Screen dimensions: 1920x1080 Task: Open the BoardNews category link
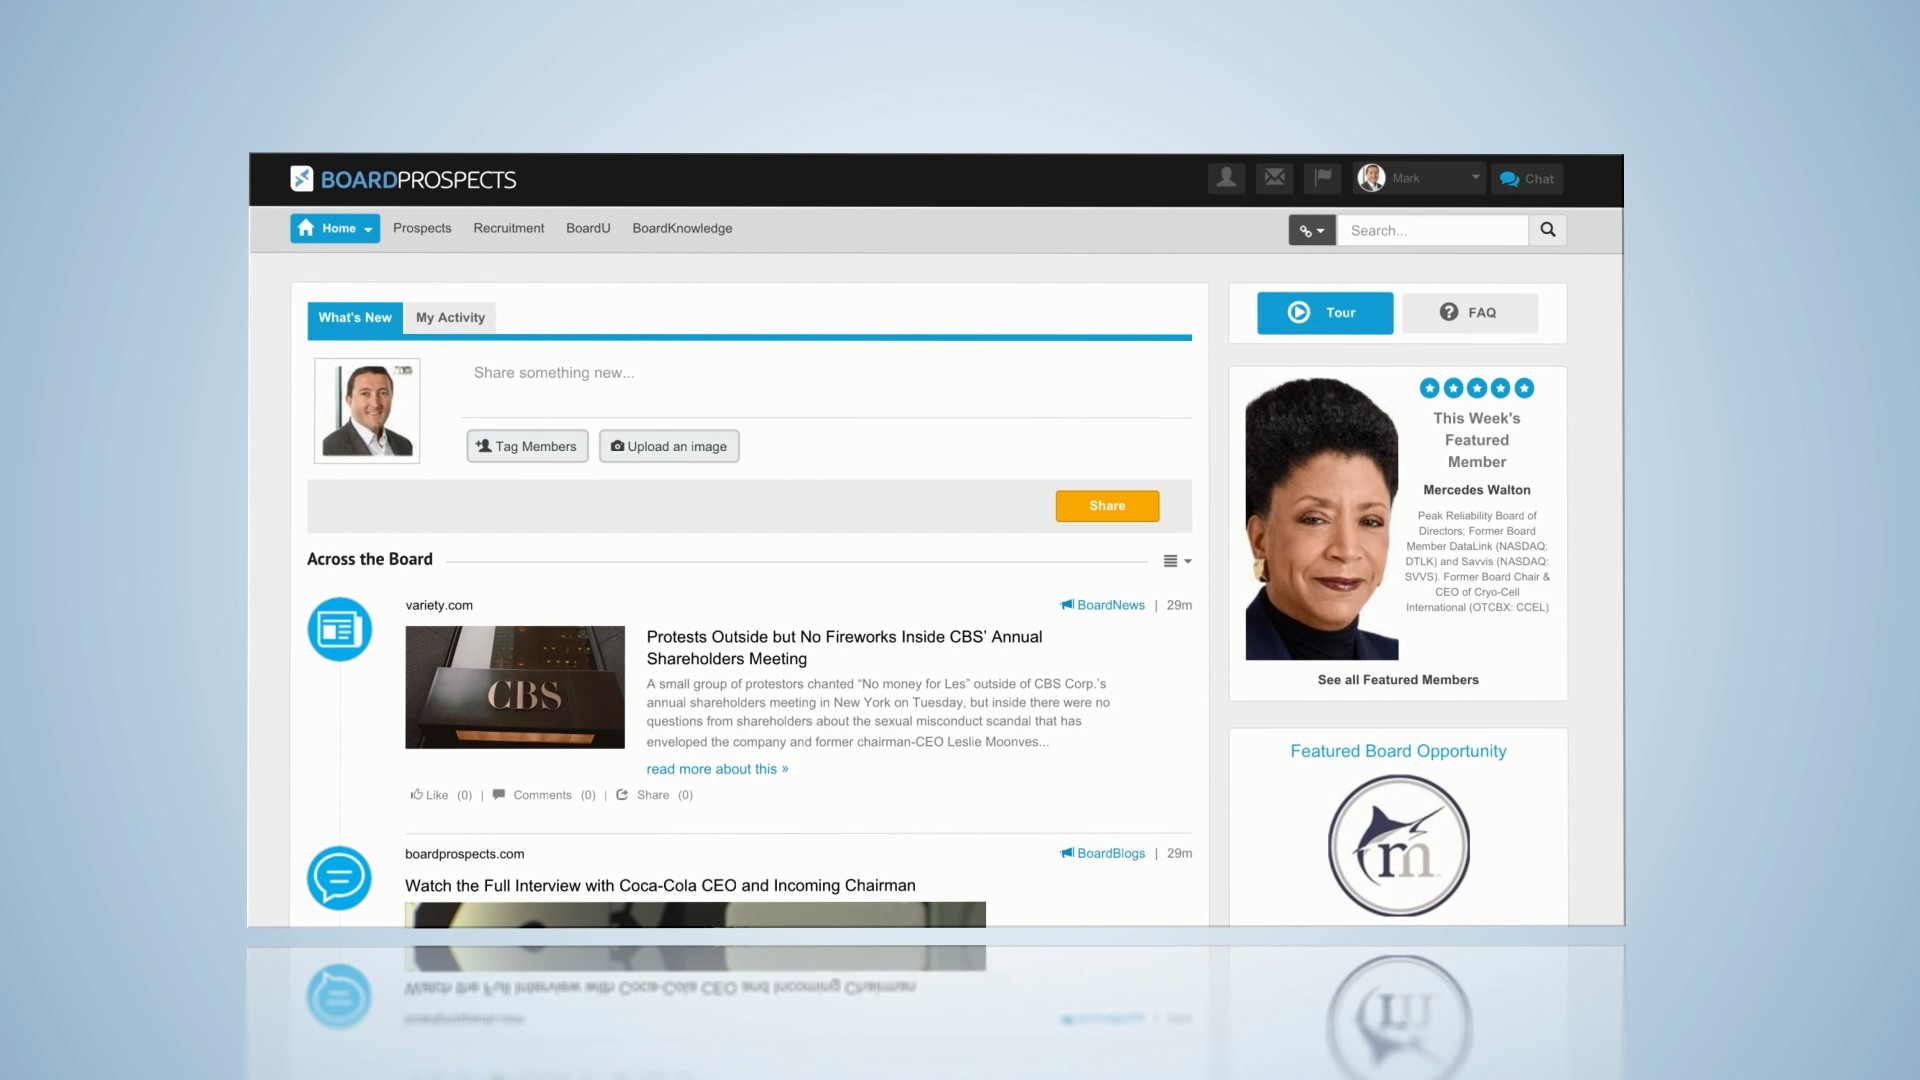coord(1103,605)
